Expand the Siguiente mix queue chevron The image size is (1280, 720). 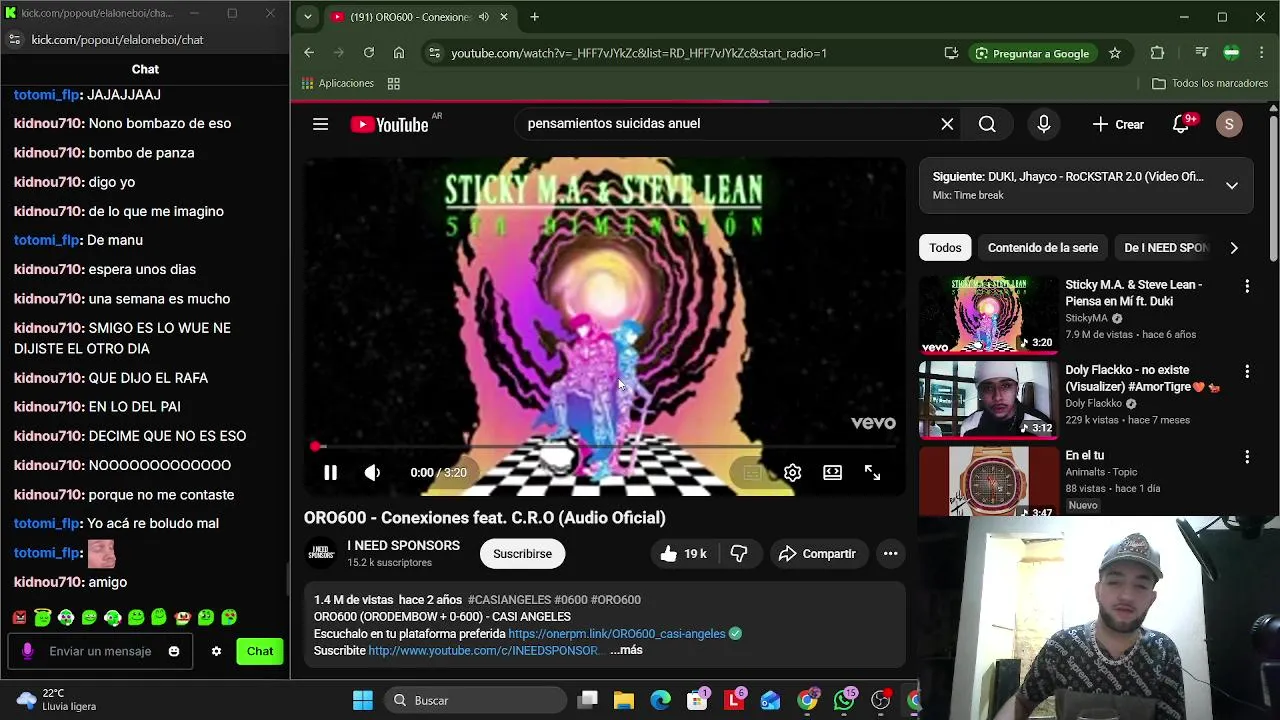[1232, 186]
